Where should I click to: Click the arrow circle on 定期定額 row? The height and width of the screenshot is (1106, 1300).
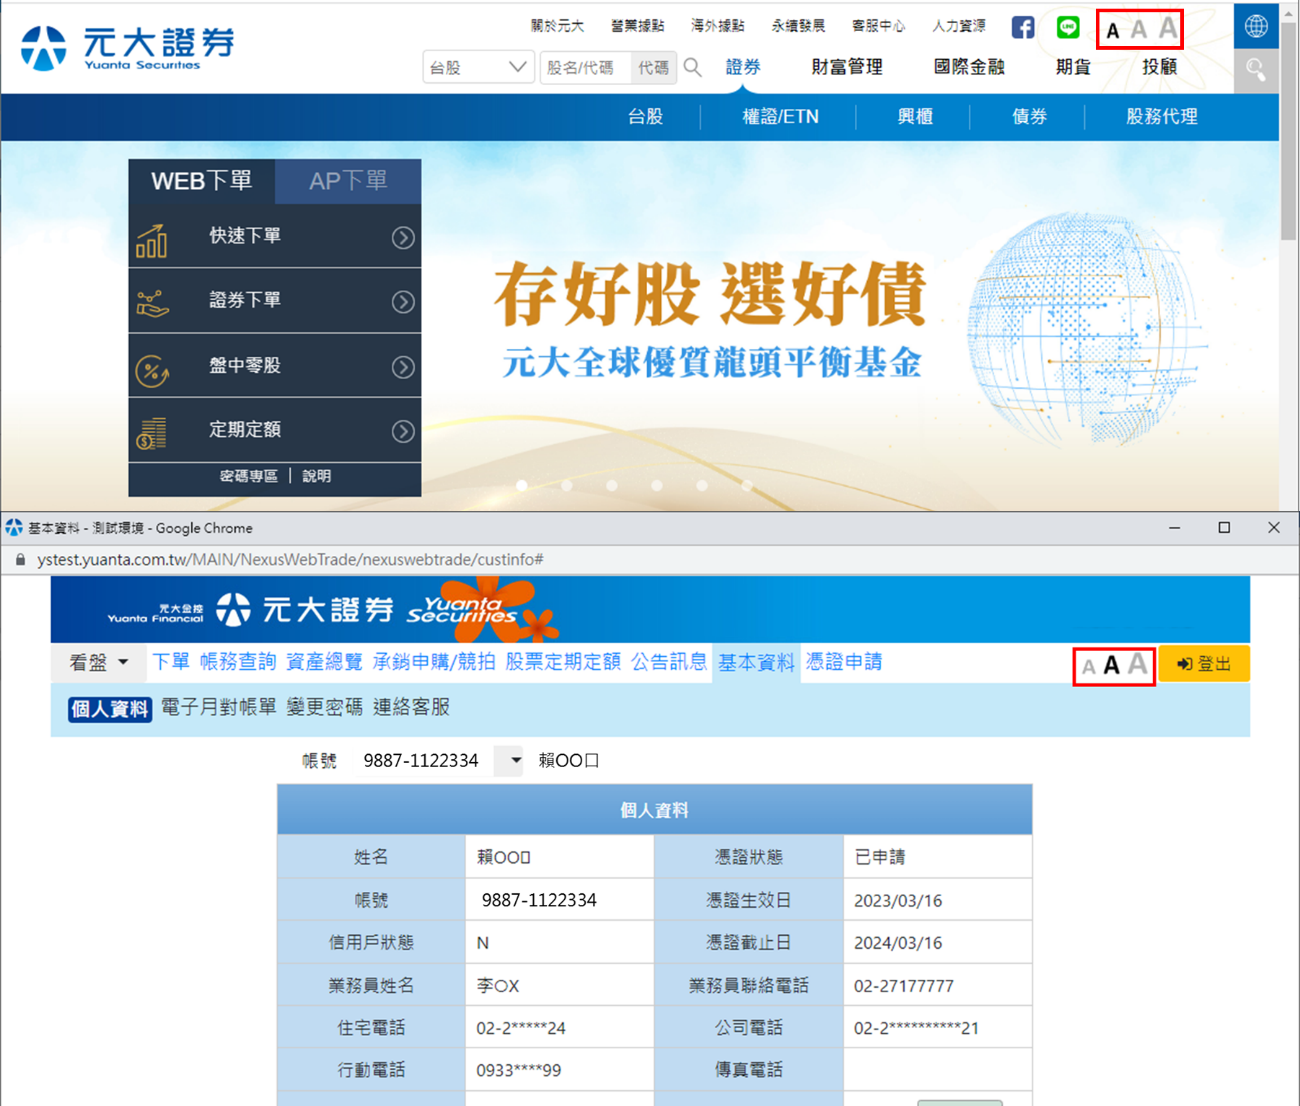click(403, 431)
